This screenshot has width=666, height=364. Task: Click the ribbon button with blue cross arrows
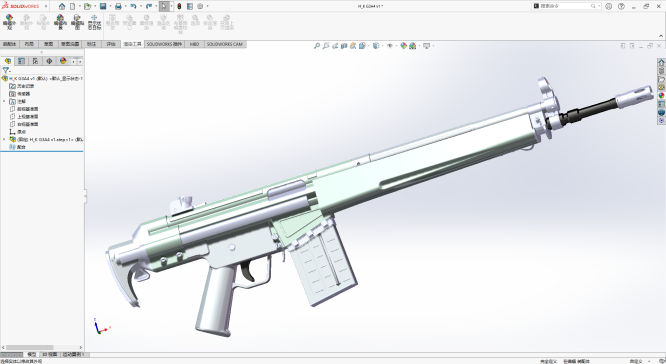[x=94, y=22]
